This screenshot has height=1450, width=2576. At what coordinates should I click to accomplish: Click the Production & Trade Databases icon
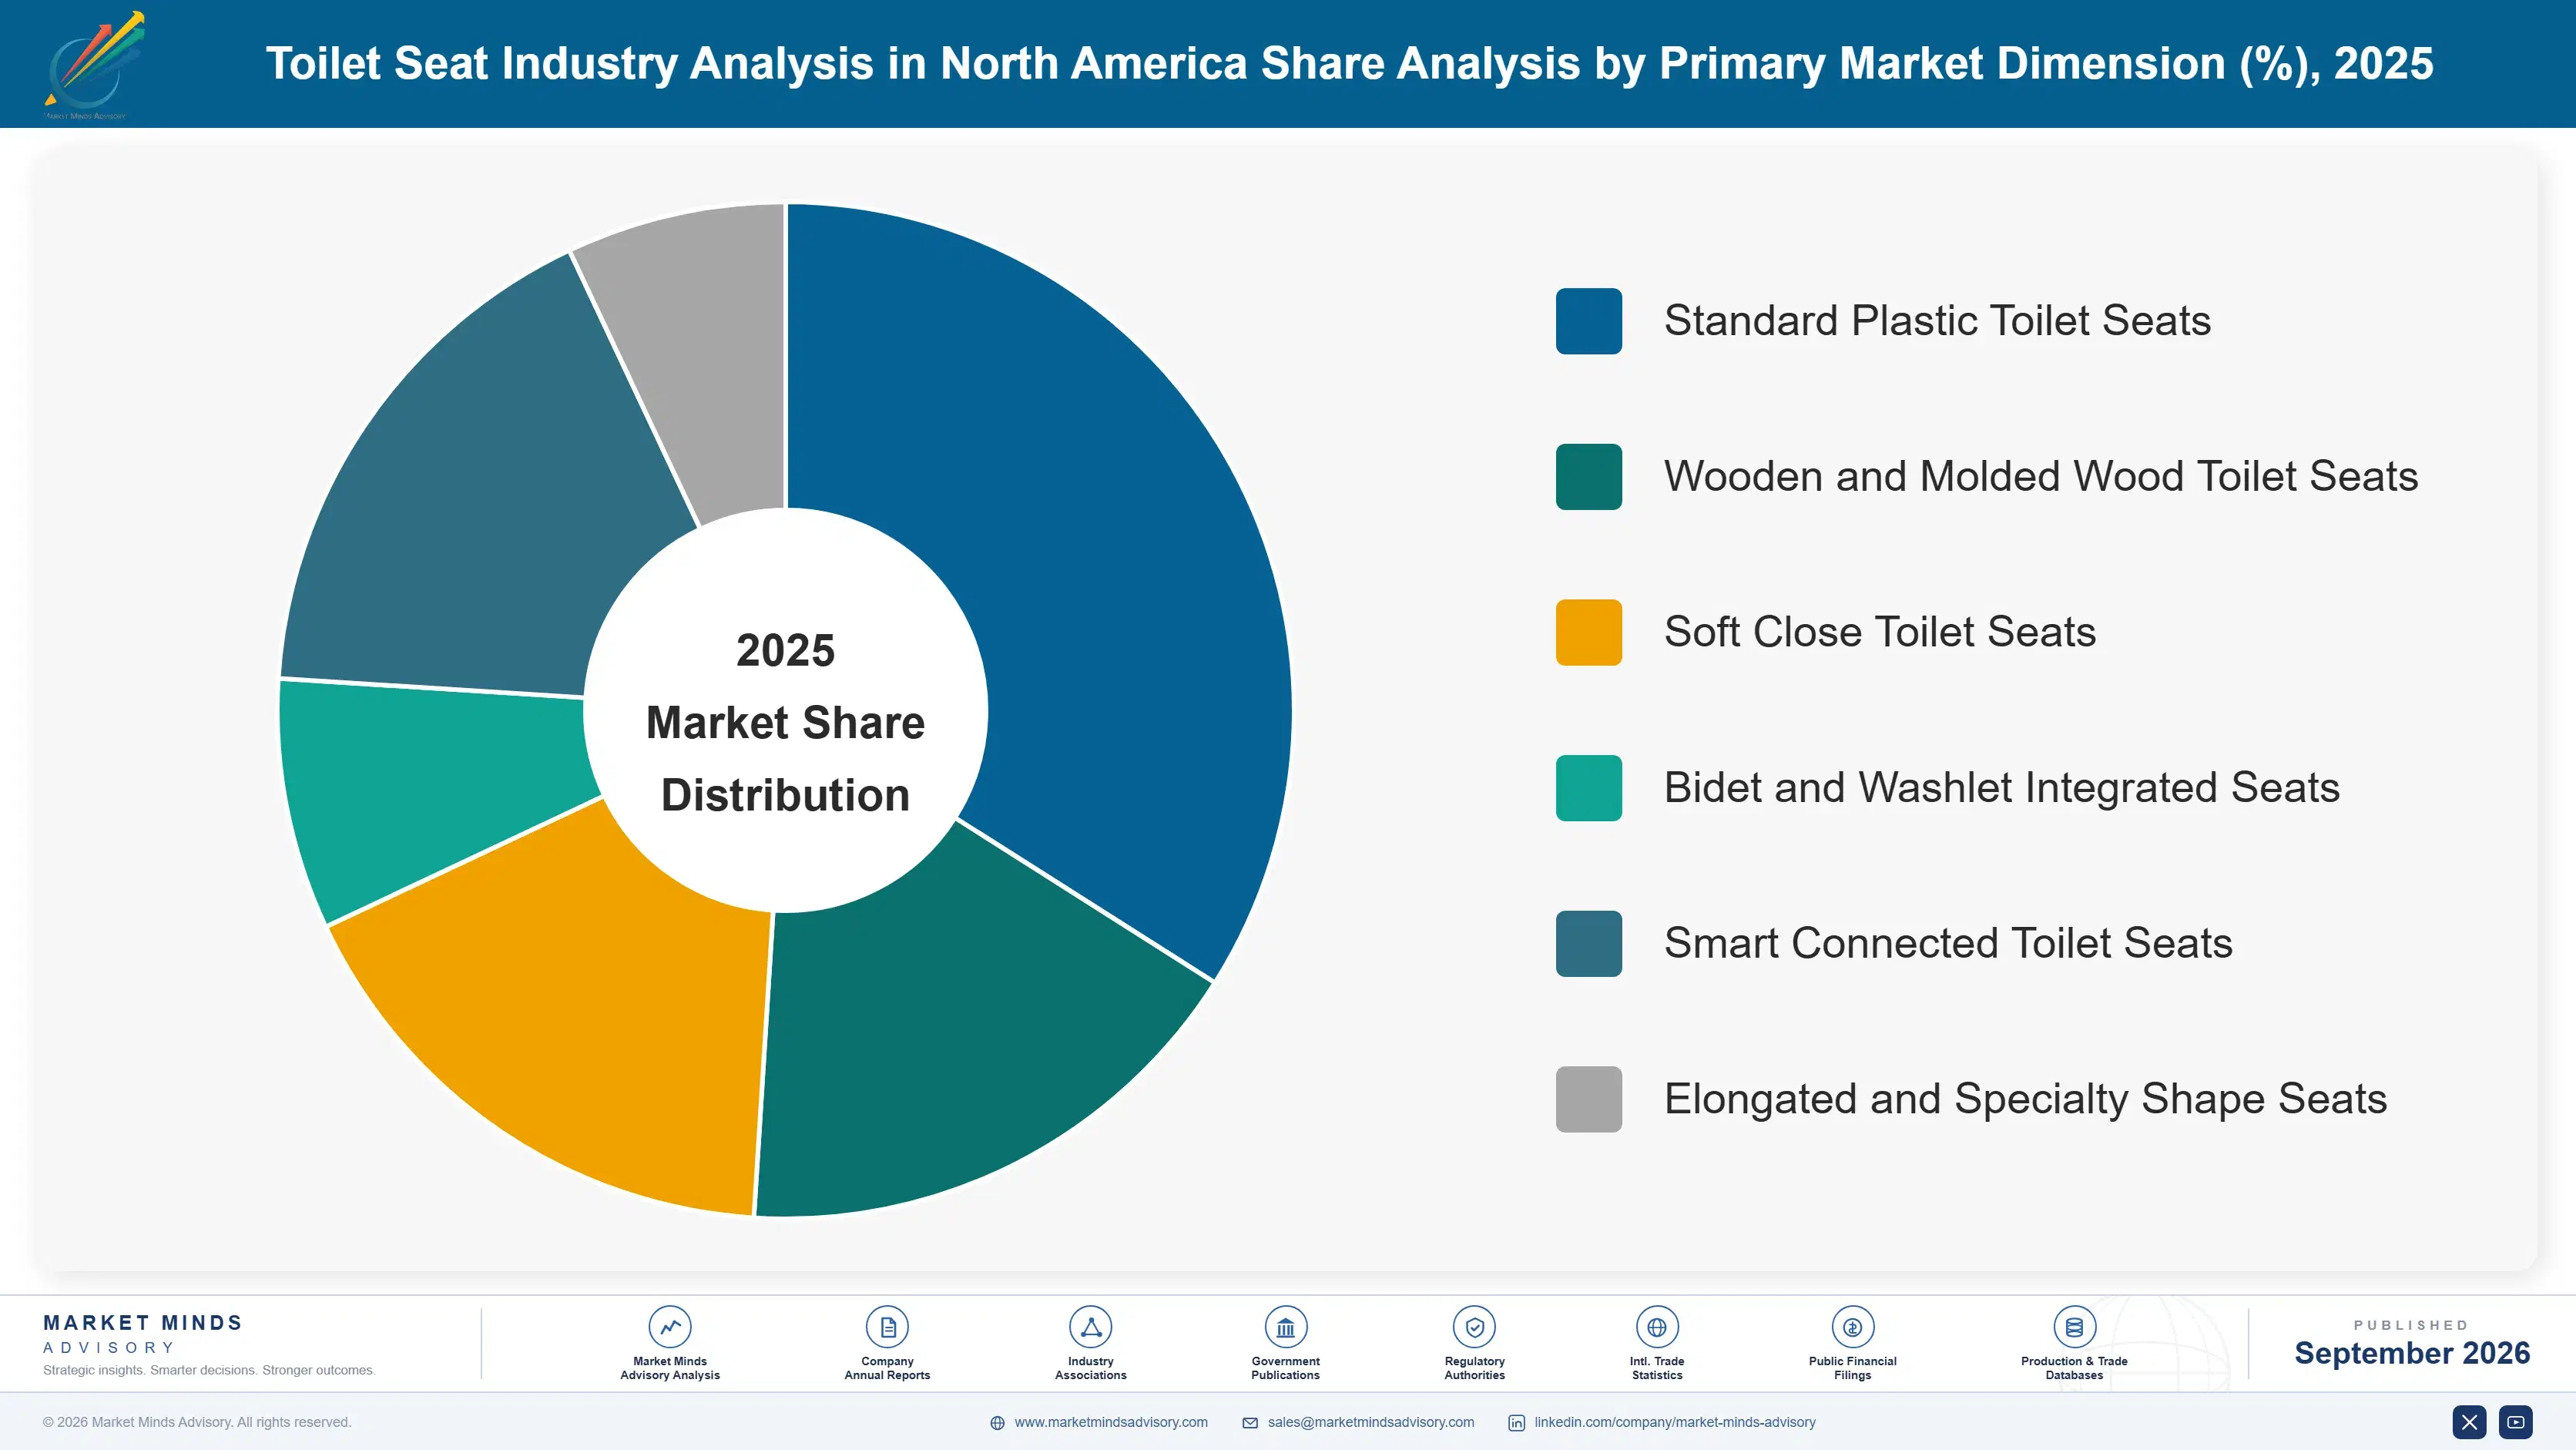click(2074, 1327)
